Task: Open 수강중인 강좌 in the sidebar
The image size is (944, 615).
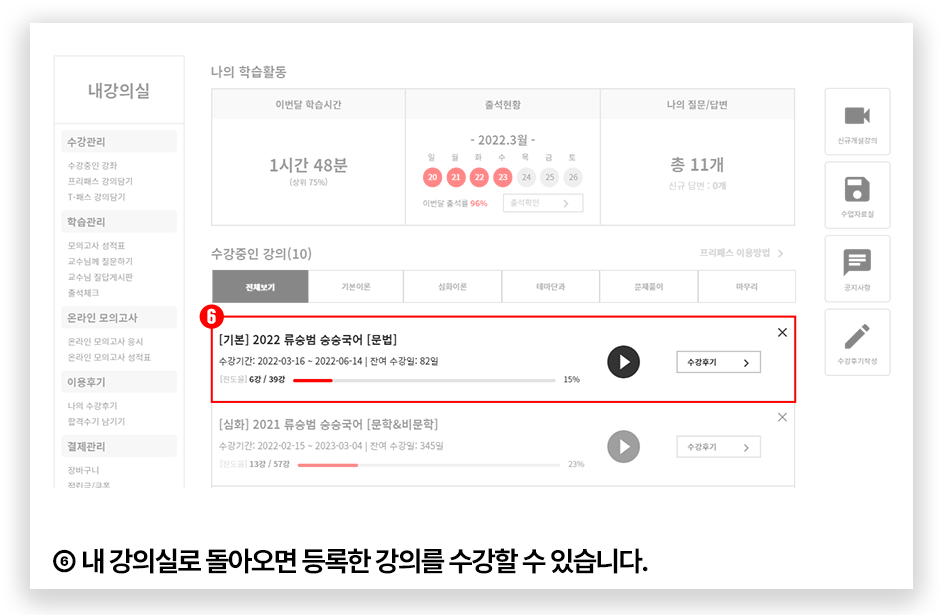Action: [92, 165]
